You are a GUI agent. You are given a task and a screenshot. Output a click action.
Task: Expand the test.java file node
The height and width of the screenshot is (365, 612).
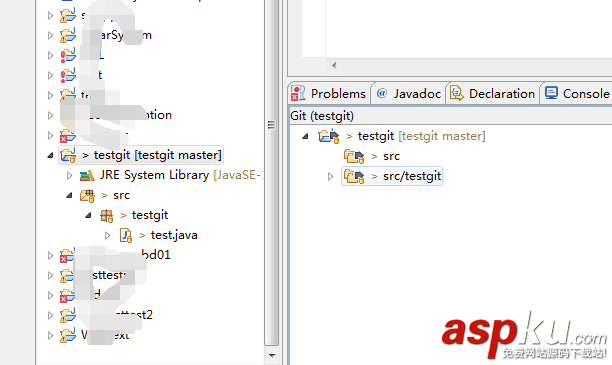pos(107,235)
